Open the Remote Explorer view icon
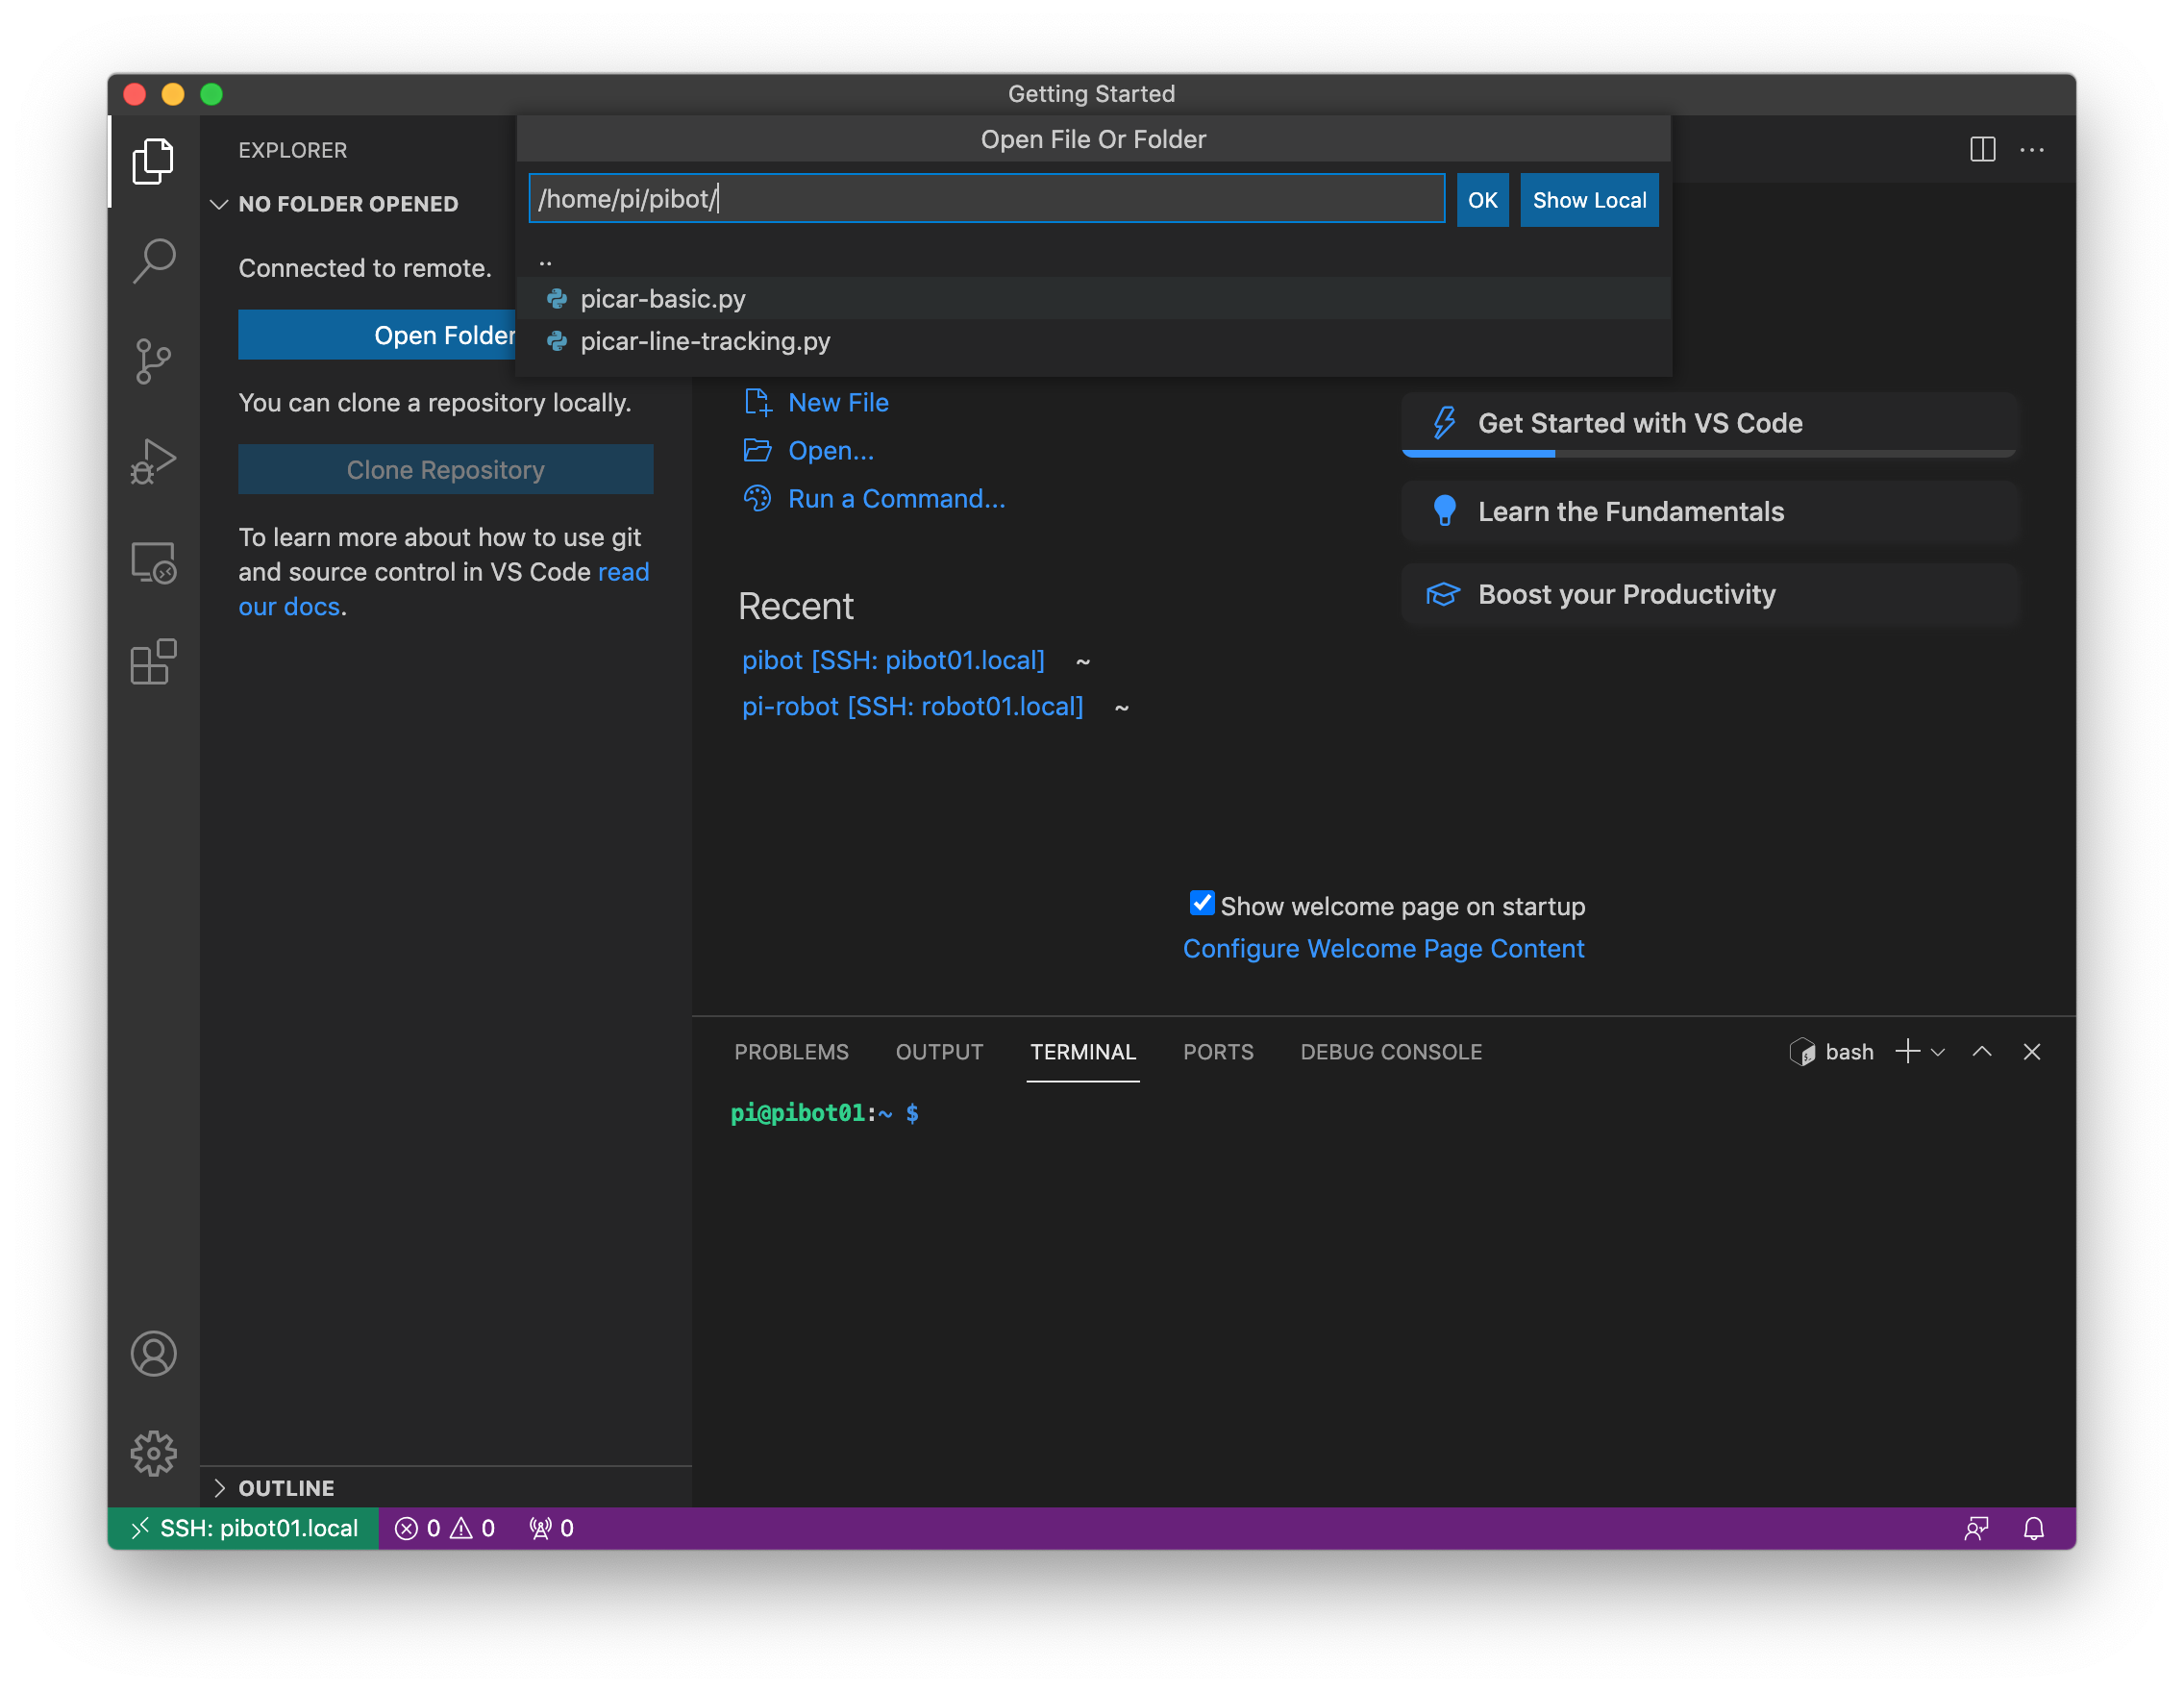 [x=153, y=562]
